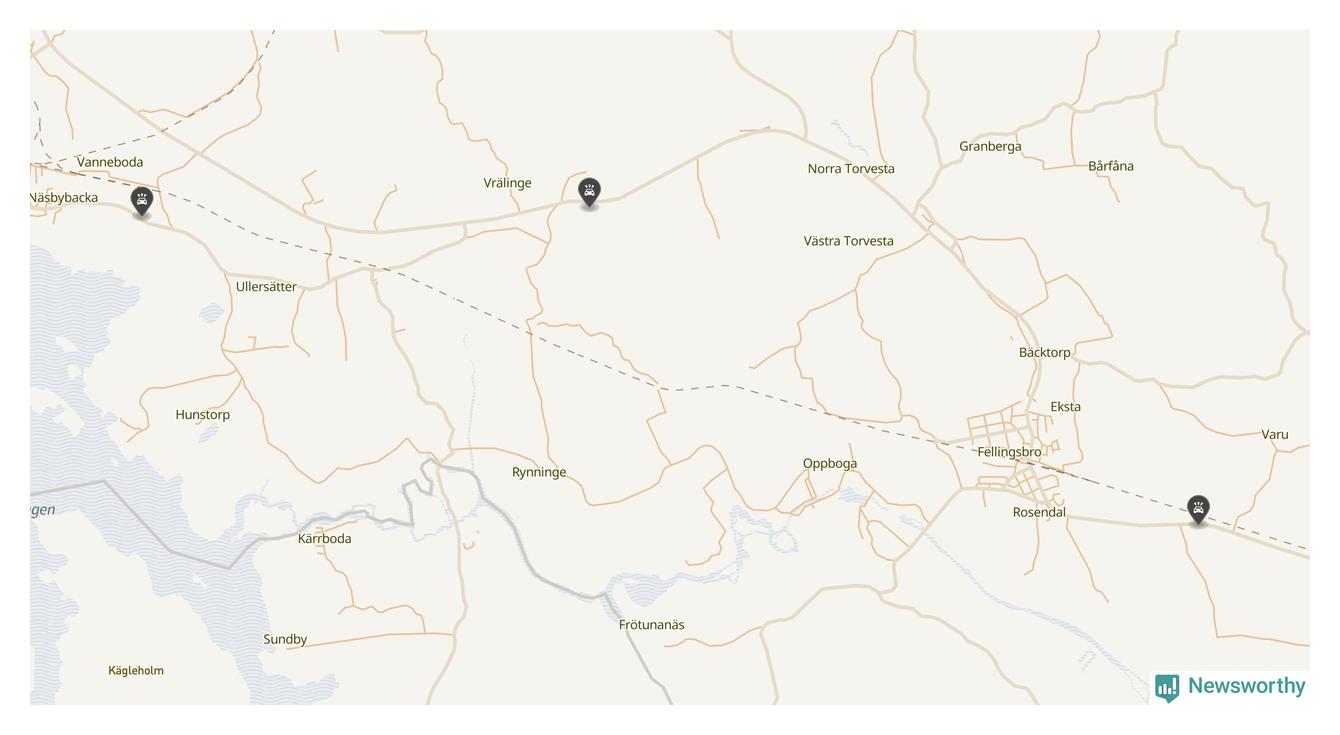The width and height of the screenshot is (1340, 735).
Task: Click the Fellingsbro town label
Action: click(1009, 452)
